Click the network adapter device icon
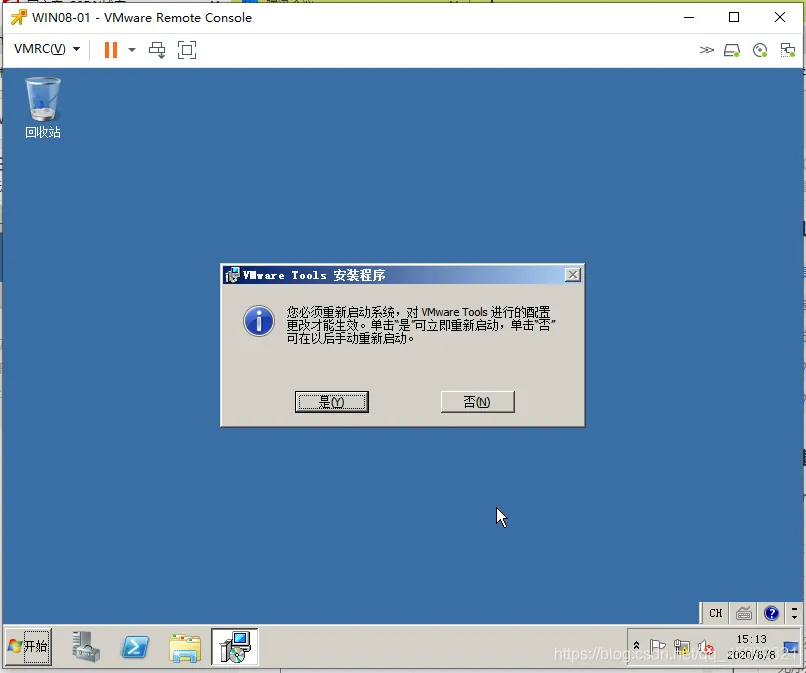The height and width of the screenshot is (673, 806). 787,50
